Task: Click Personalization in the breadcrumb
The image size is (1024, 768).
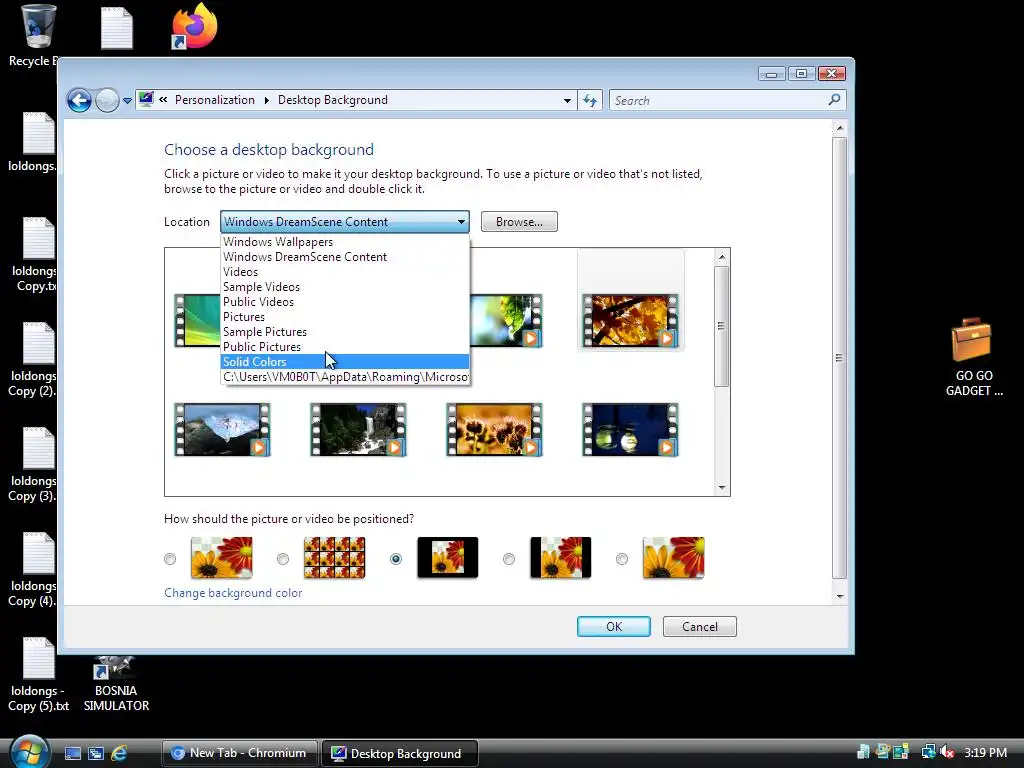Action: [x=214, y=100]
